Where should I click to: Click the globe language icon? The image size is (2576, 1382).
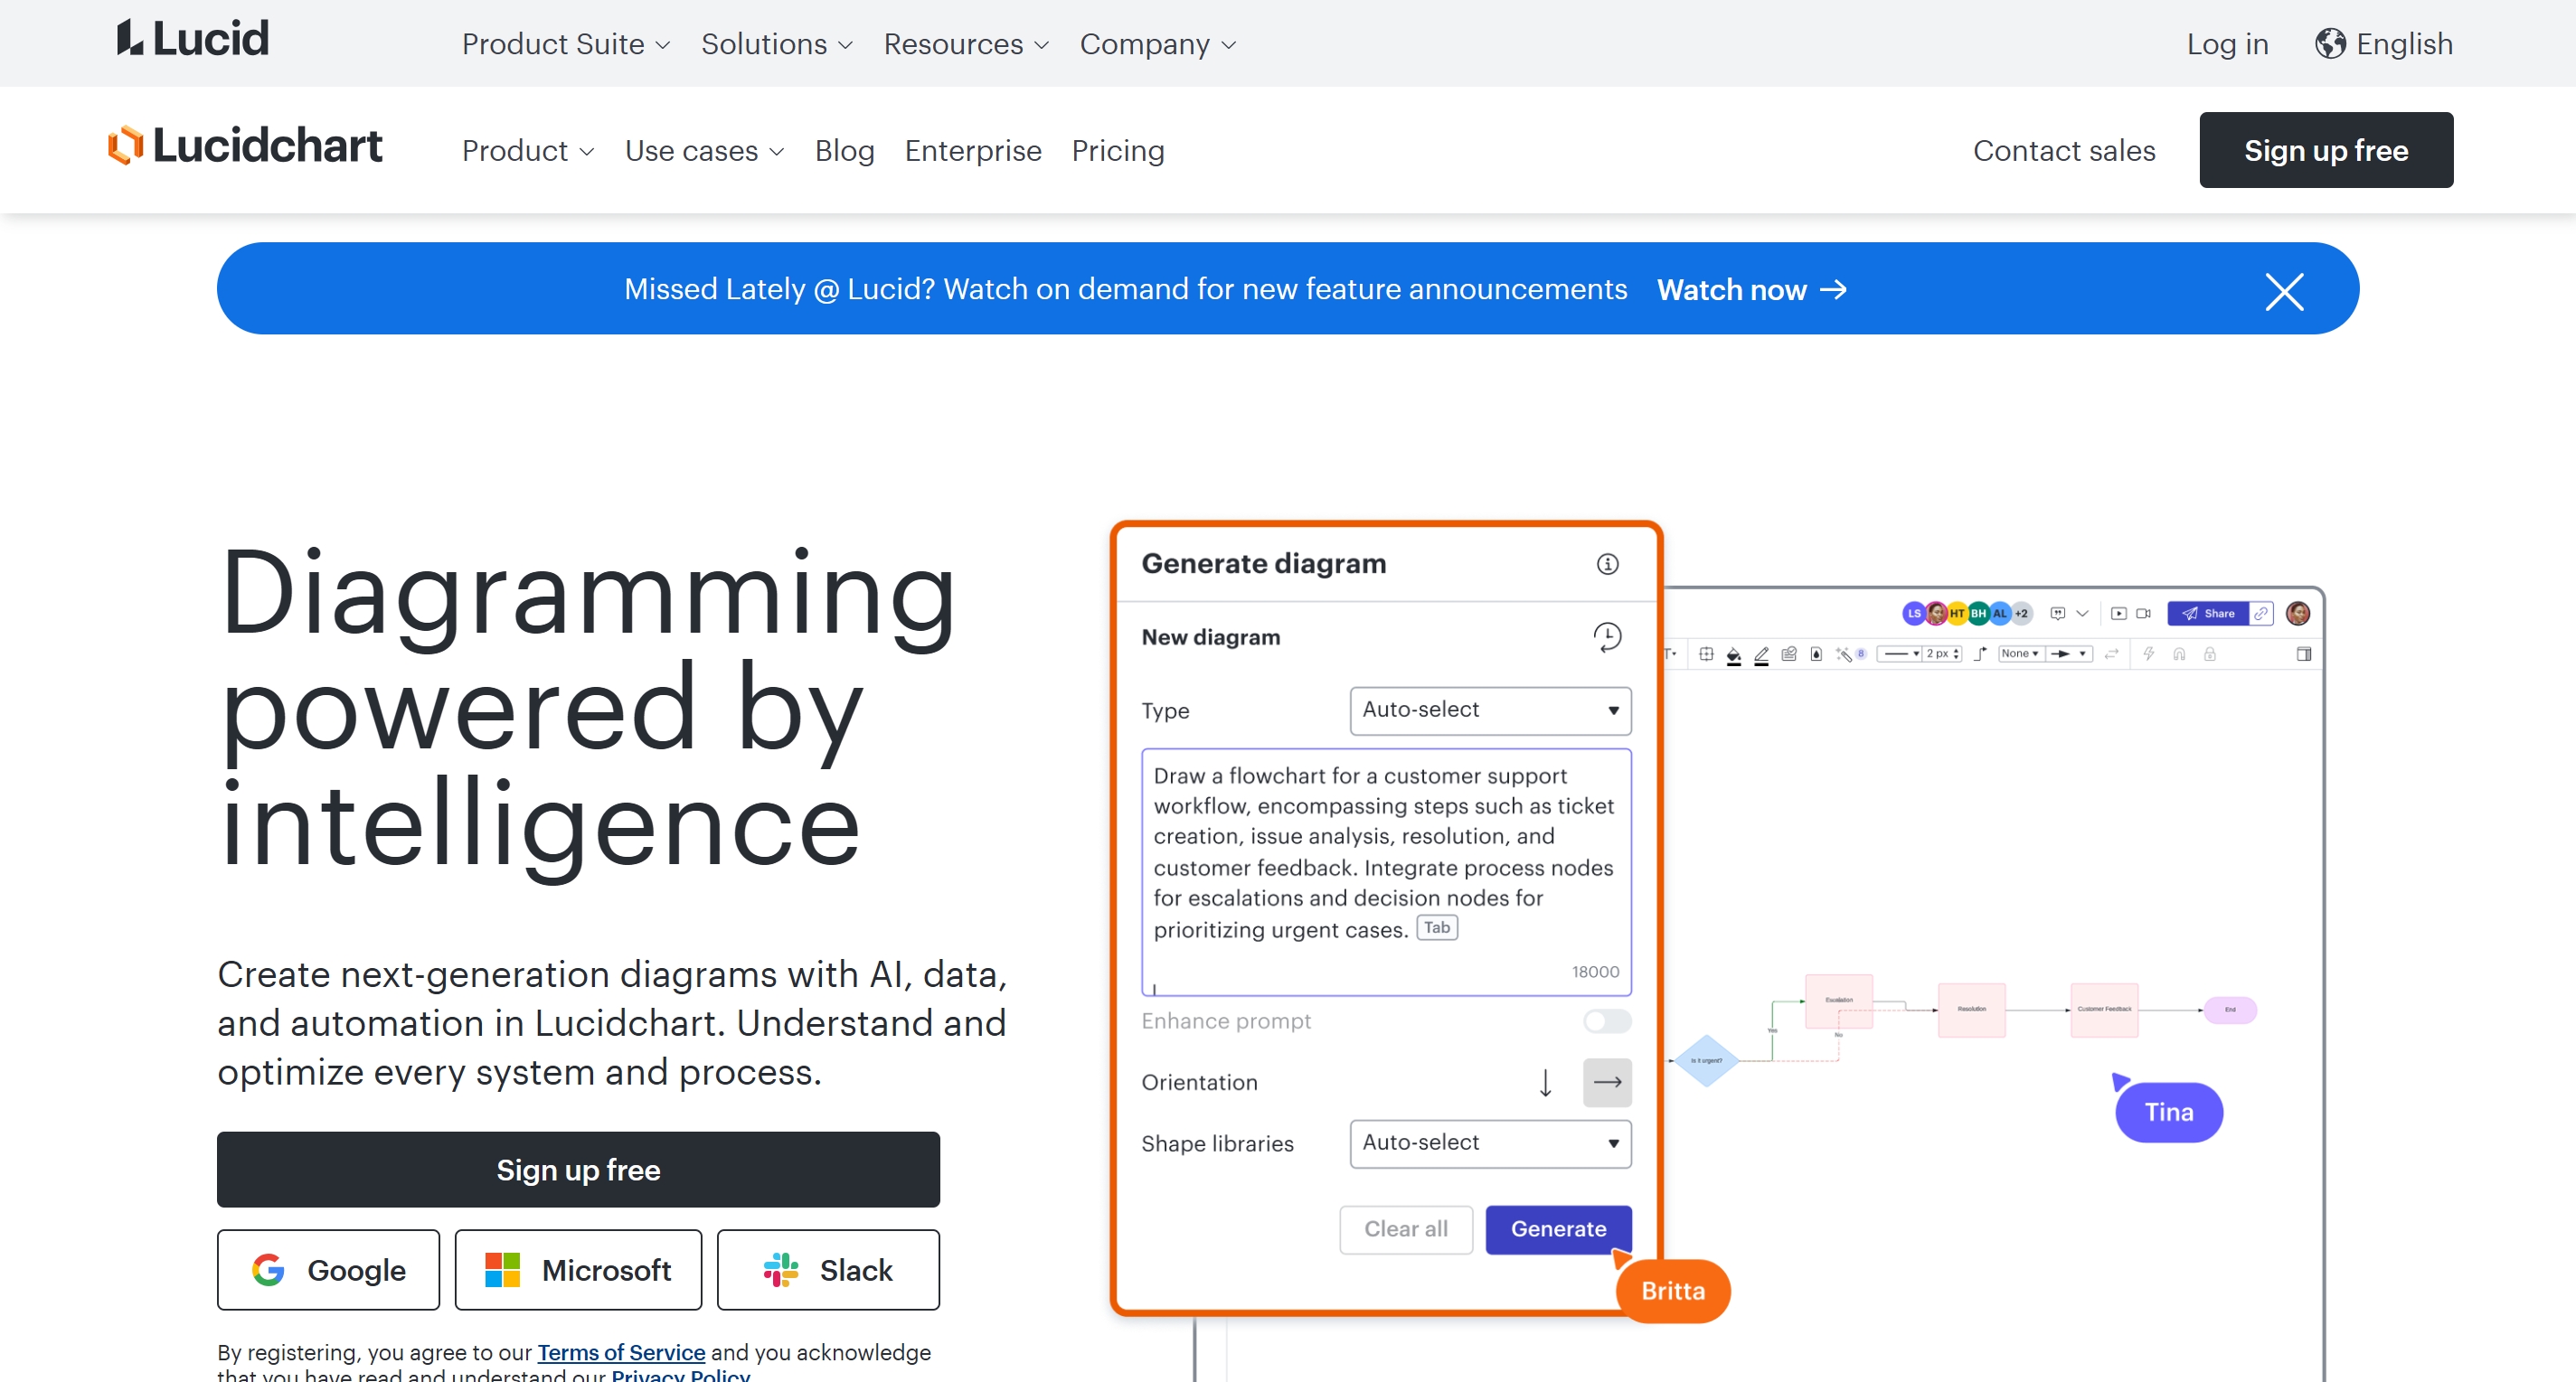click(x=2330, y=44)
